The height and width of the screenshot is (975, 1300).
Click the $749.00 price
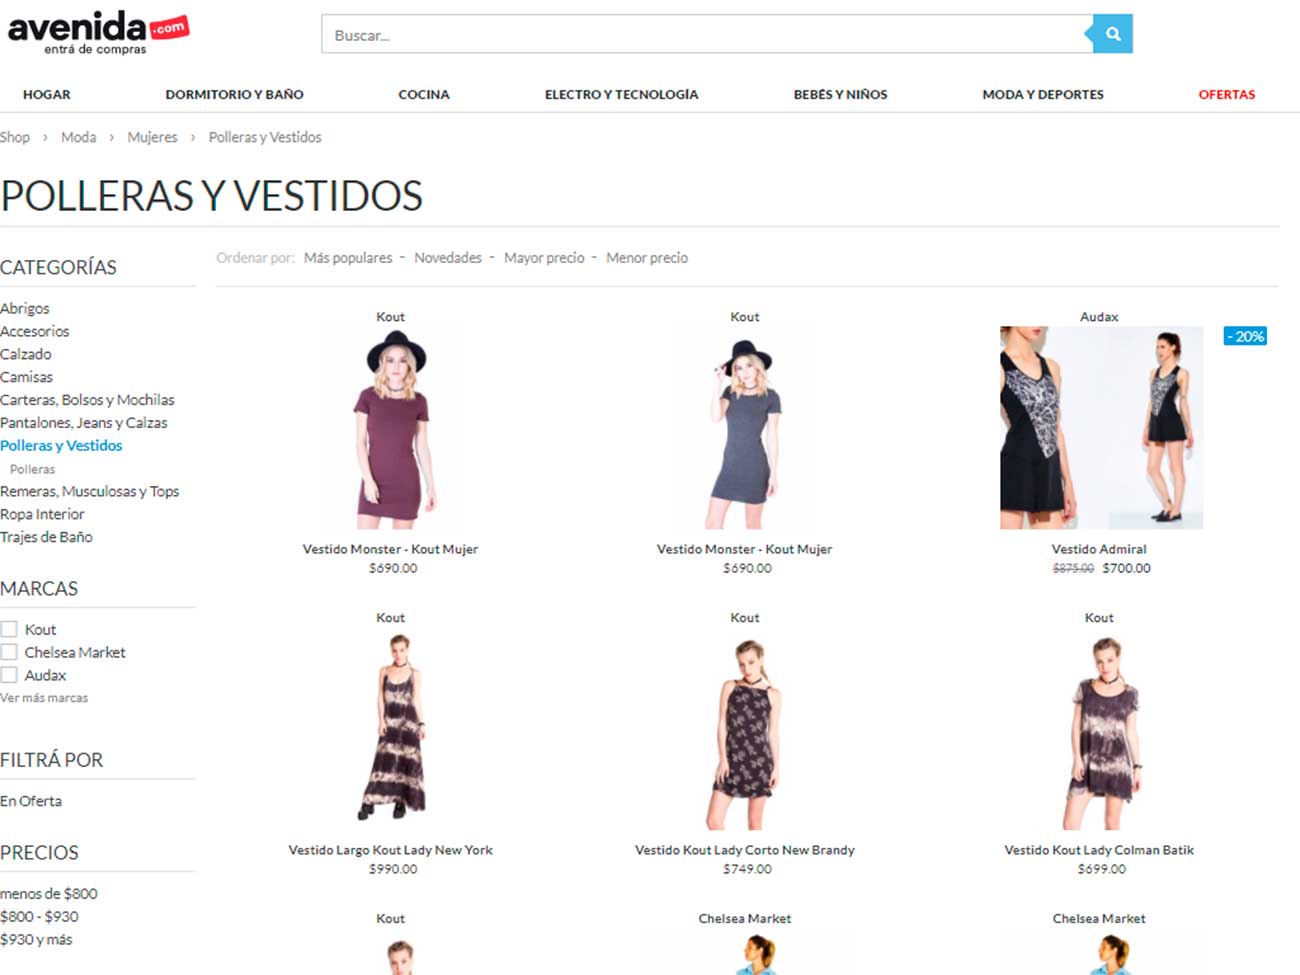click(x=748, y=869)
